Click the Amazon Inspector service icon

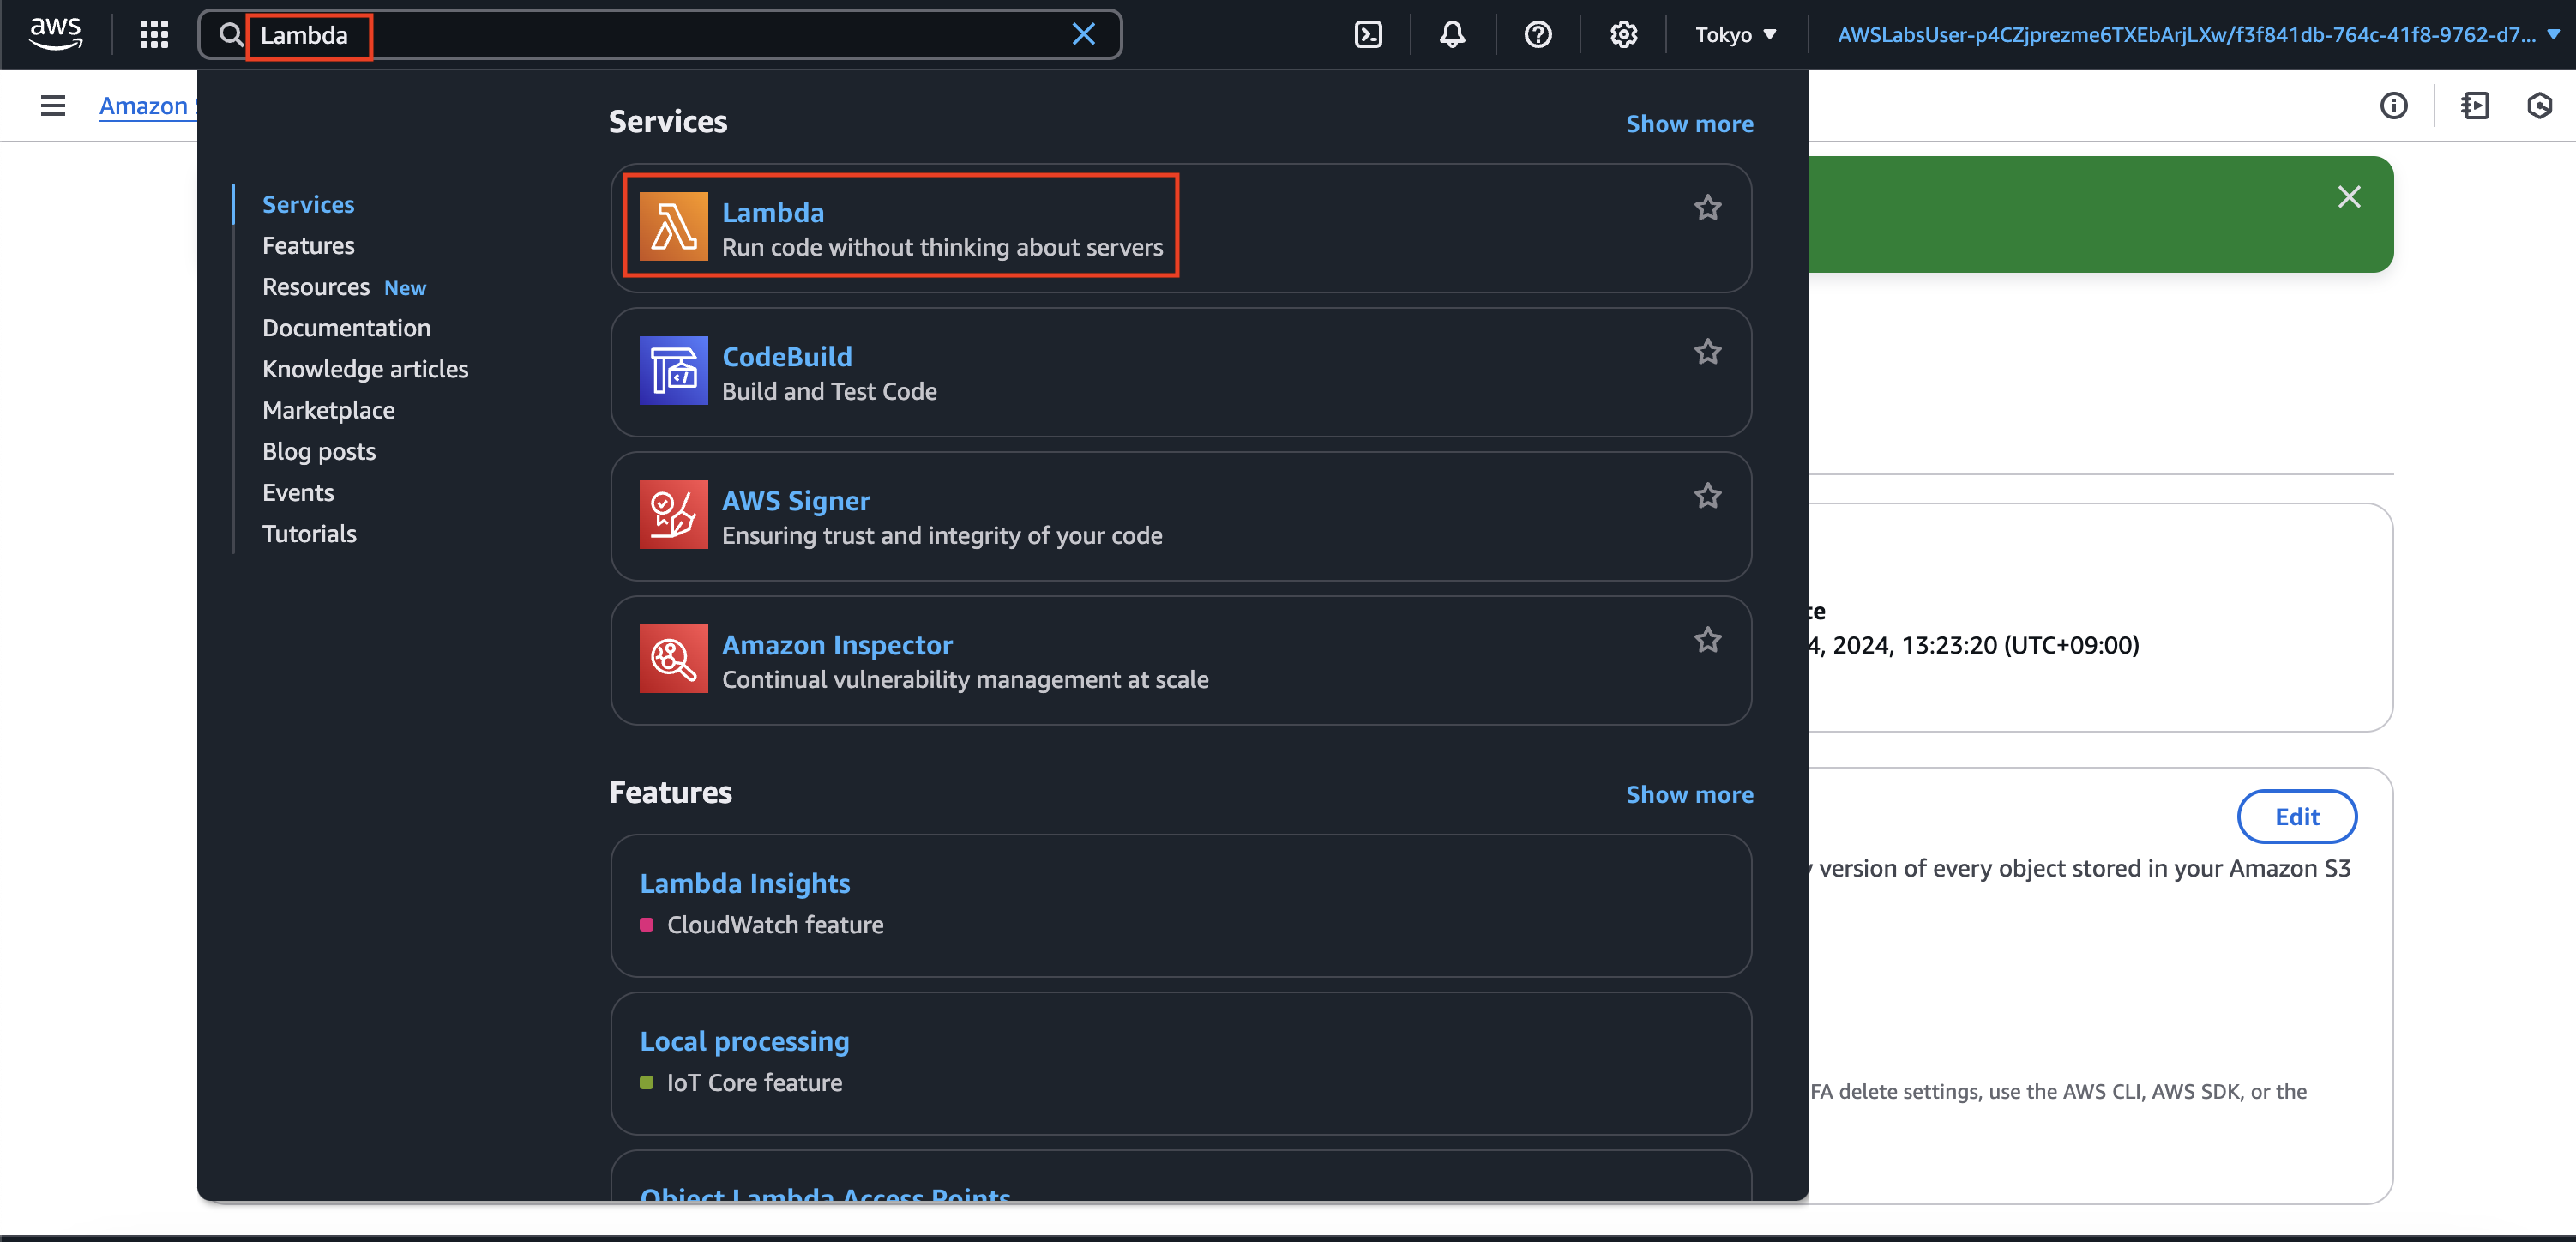673,658
